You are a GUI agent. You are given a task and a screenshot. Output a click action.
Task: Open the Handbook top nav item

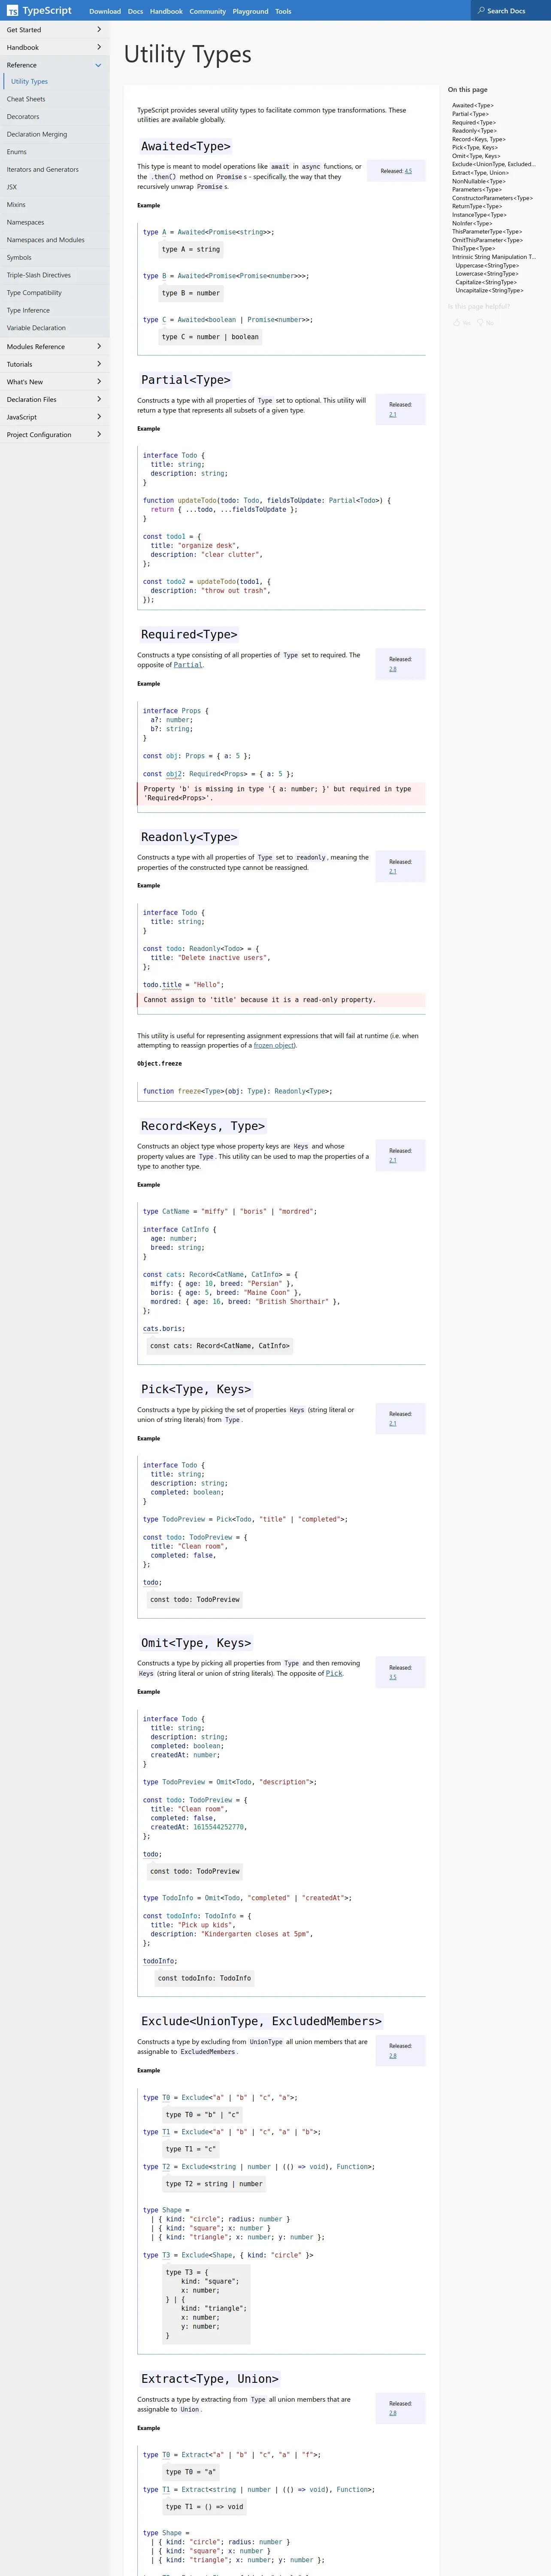coord(166,11)
